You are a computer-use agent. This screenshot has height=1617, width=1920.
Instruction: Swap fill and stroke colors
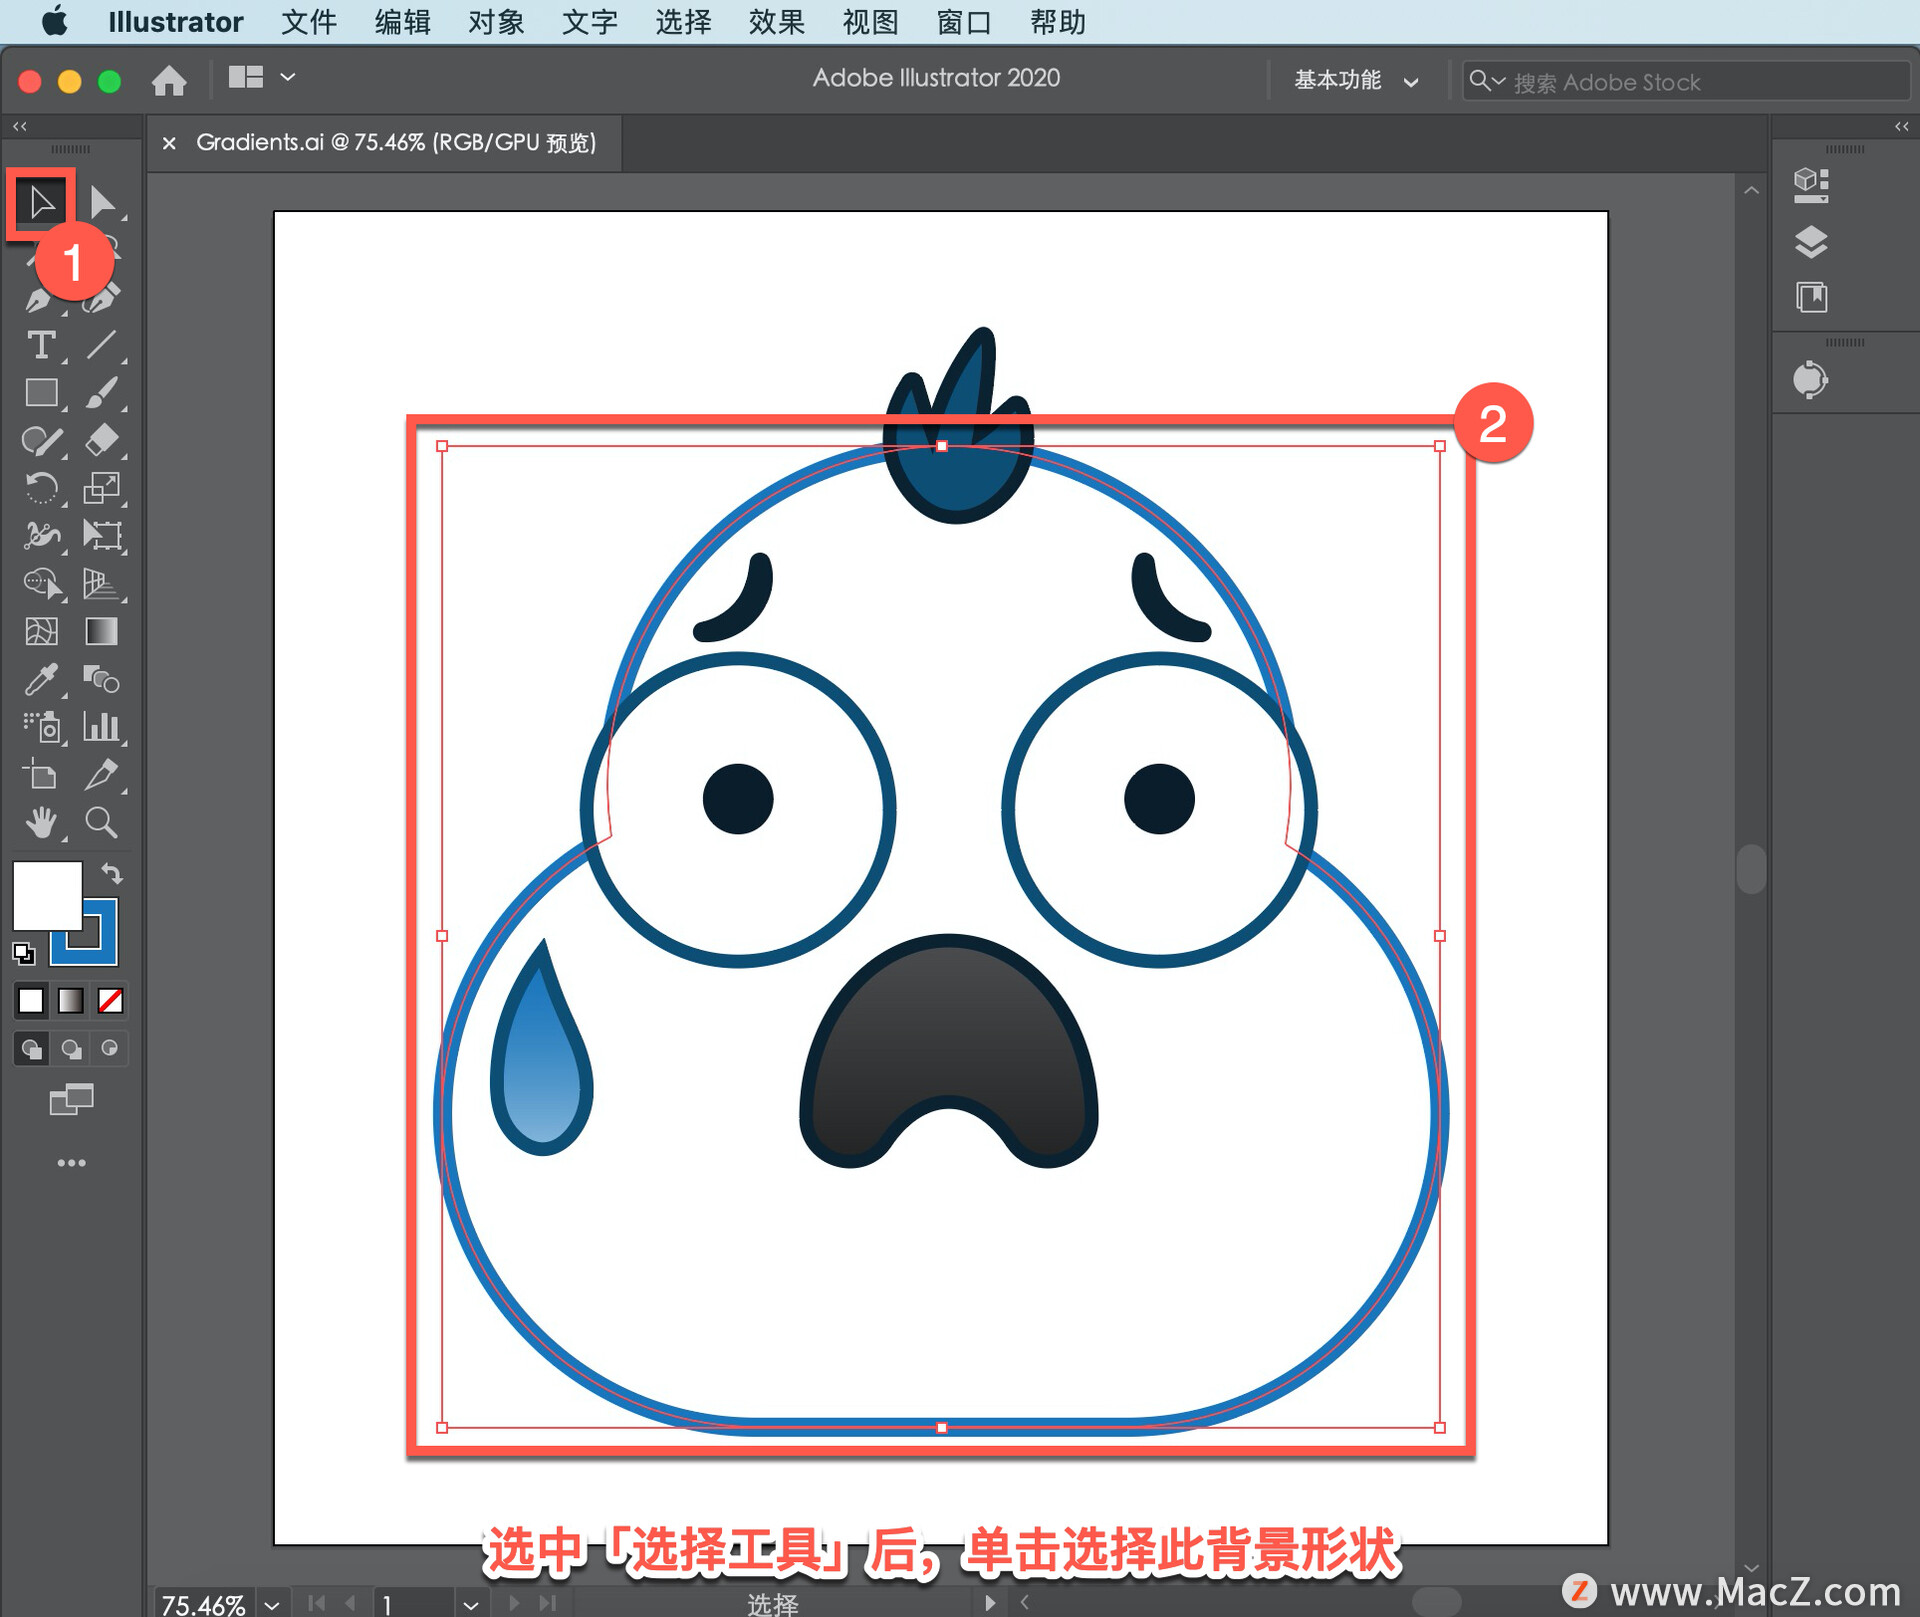pyautogui.click(x=112, y=874)
